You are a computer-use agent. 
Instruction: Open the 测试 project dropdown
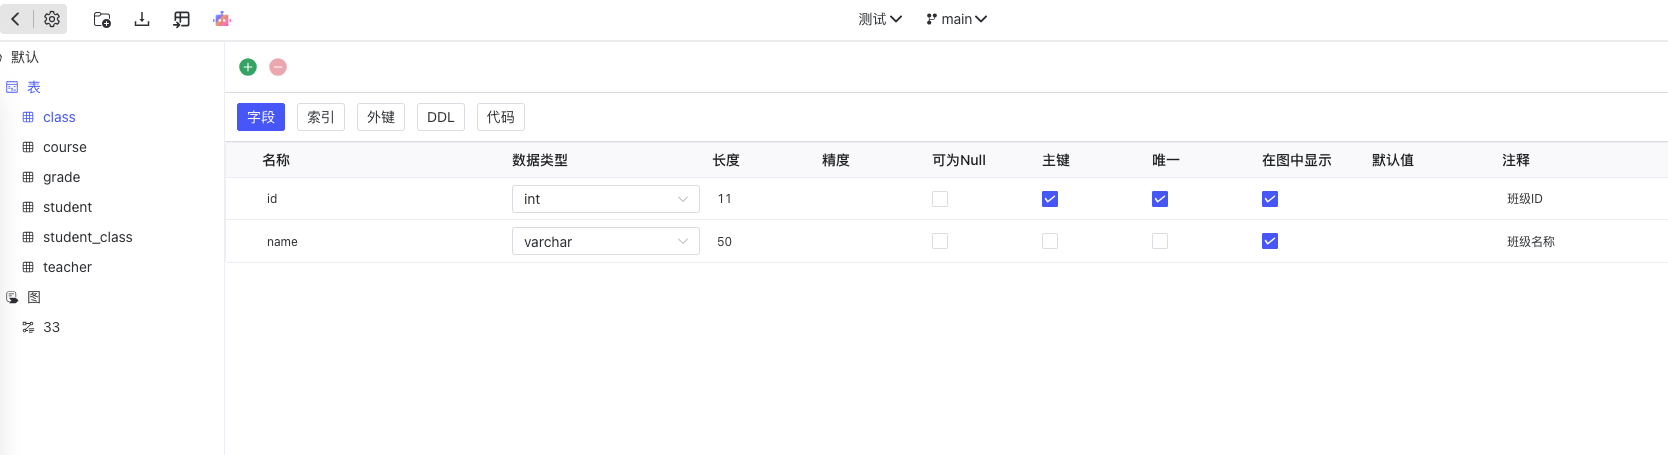pos(880,19)
